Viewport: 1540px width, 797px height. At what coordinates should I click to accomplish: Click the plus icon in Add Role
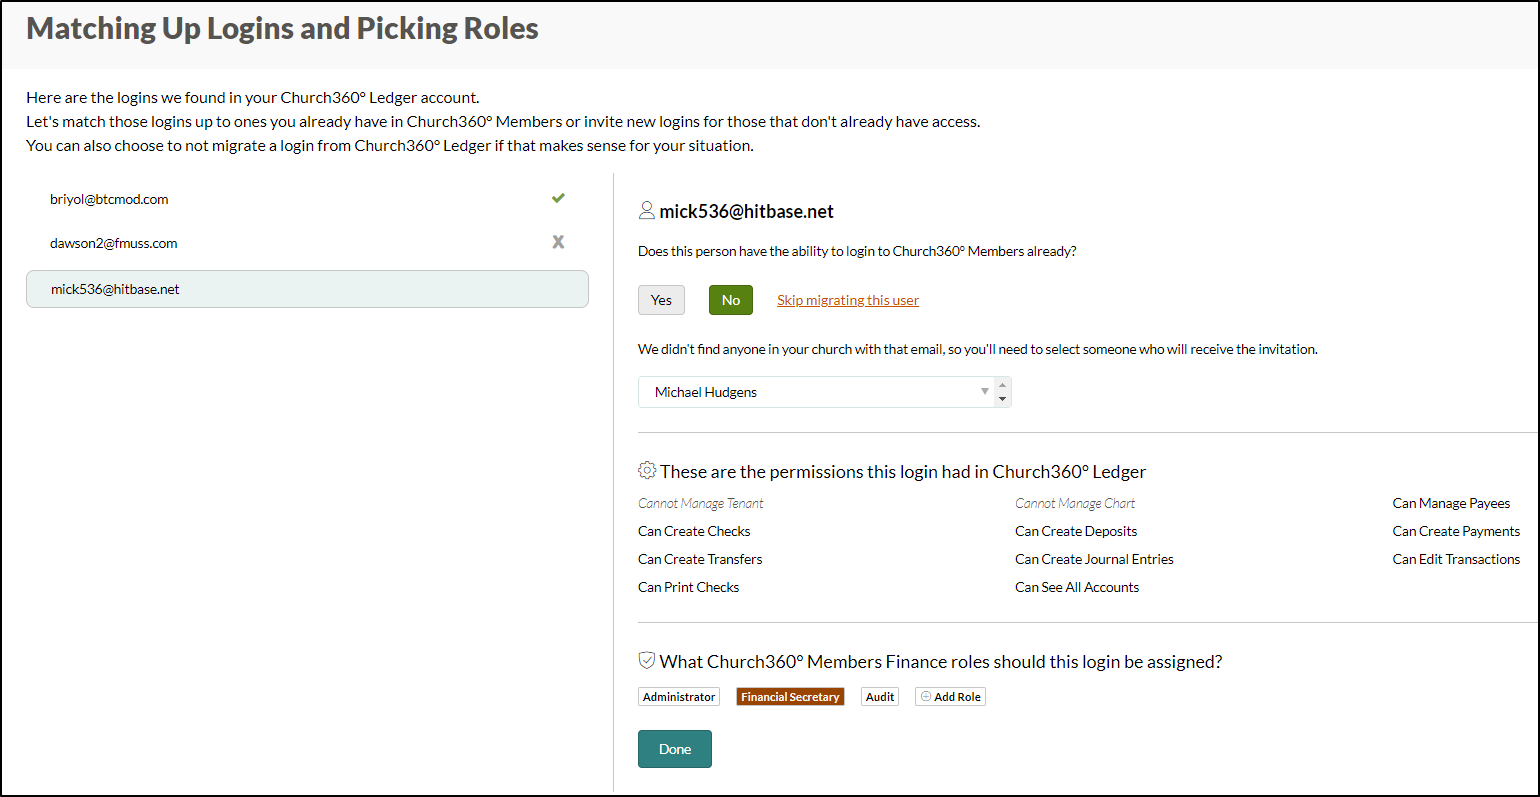tap(926, 697)
